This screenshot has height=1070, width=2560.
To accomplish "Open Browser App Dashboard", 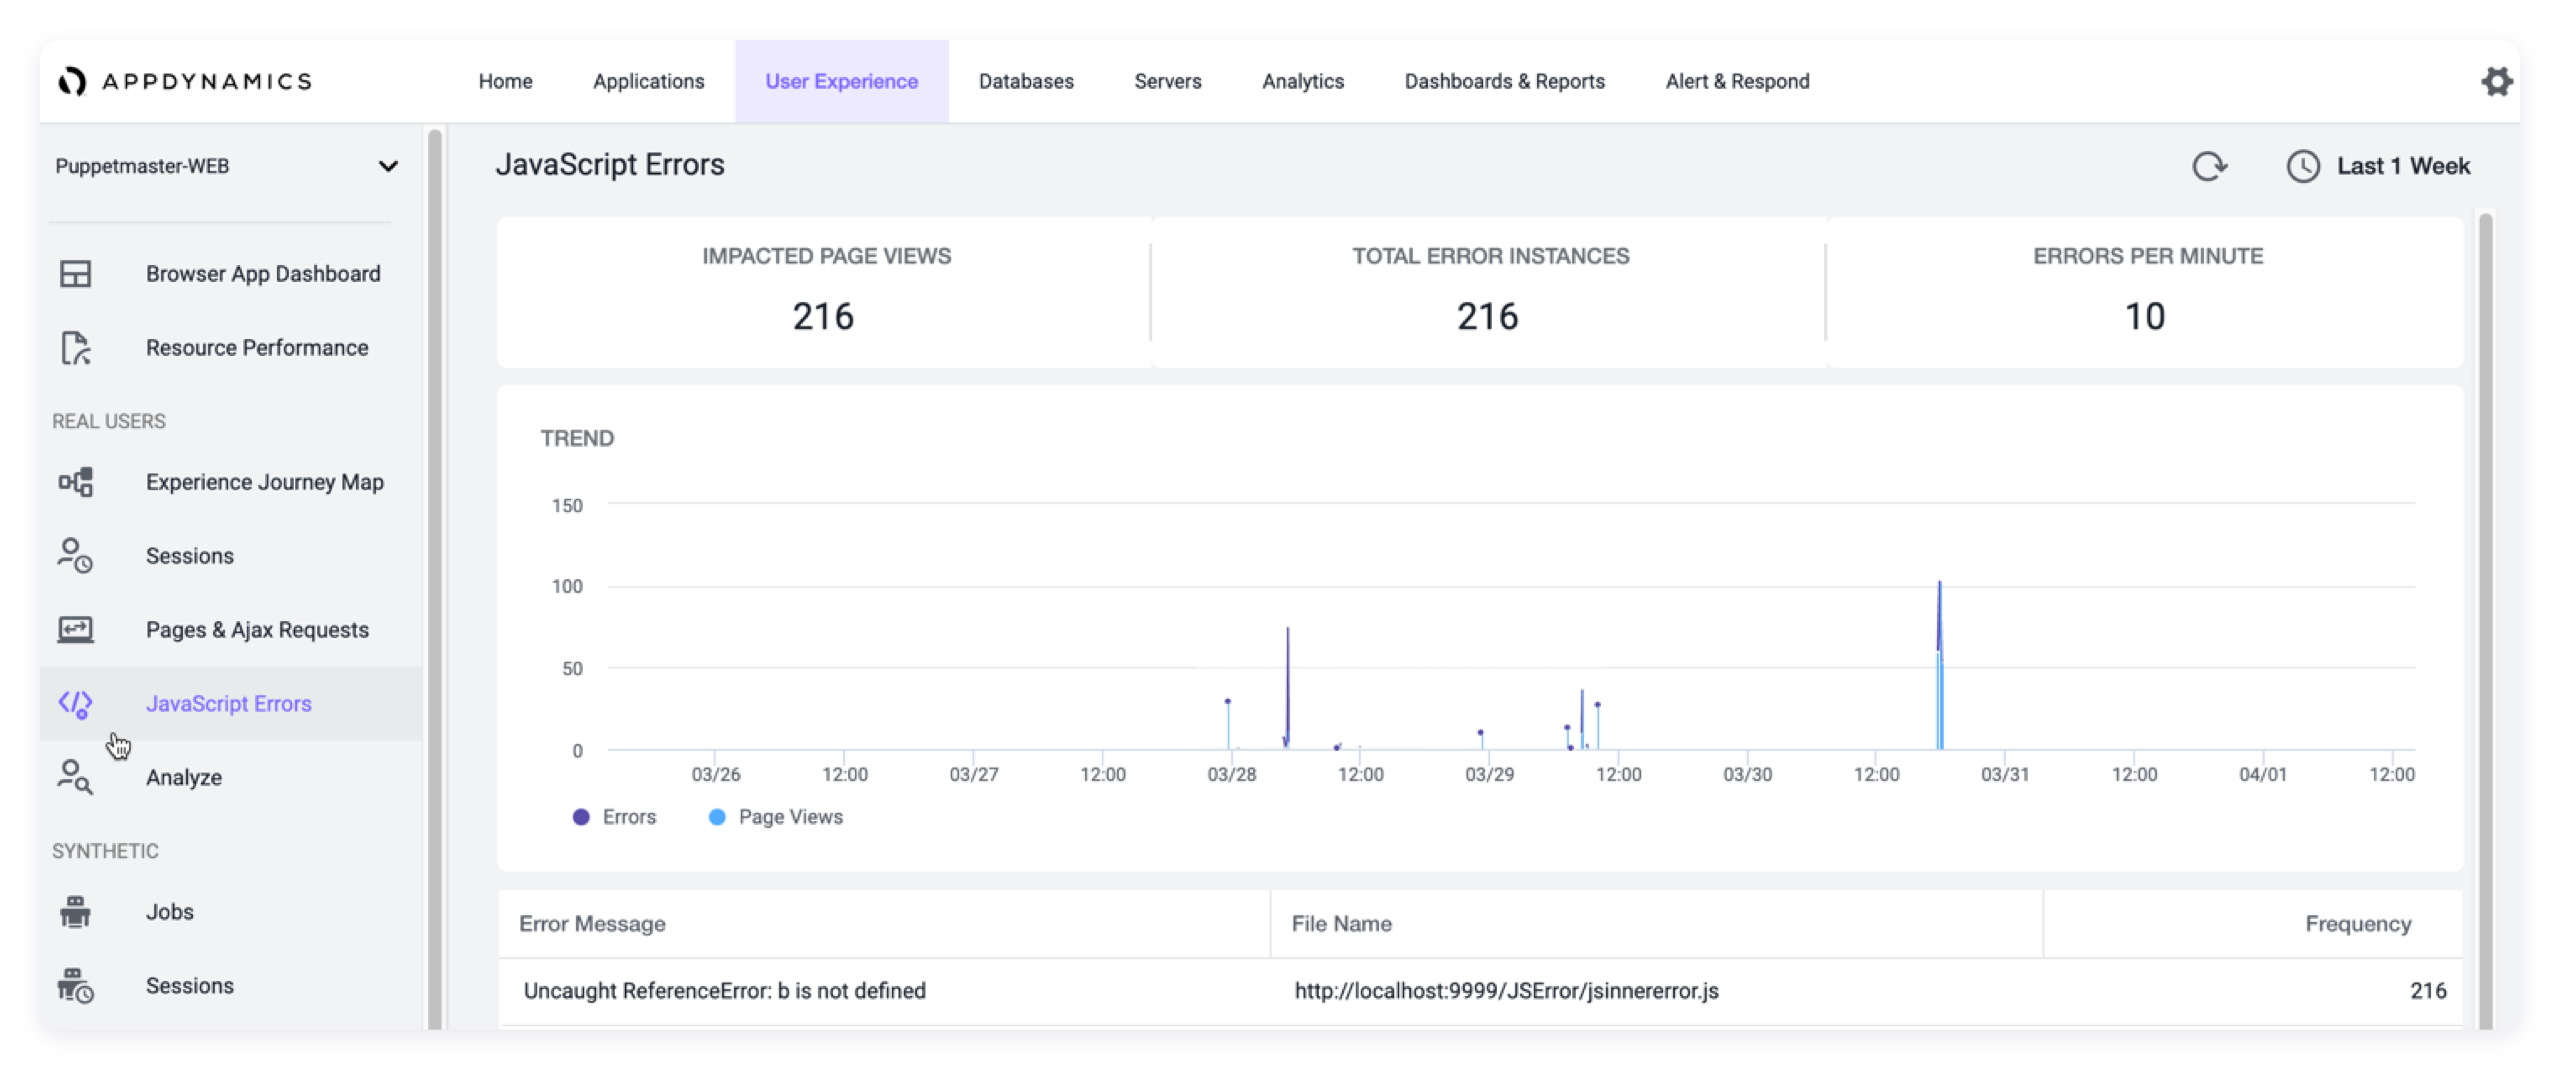I will (263, 273).
